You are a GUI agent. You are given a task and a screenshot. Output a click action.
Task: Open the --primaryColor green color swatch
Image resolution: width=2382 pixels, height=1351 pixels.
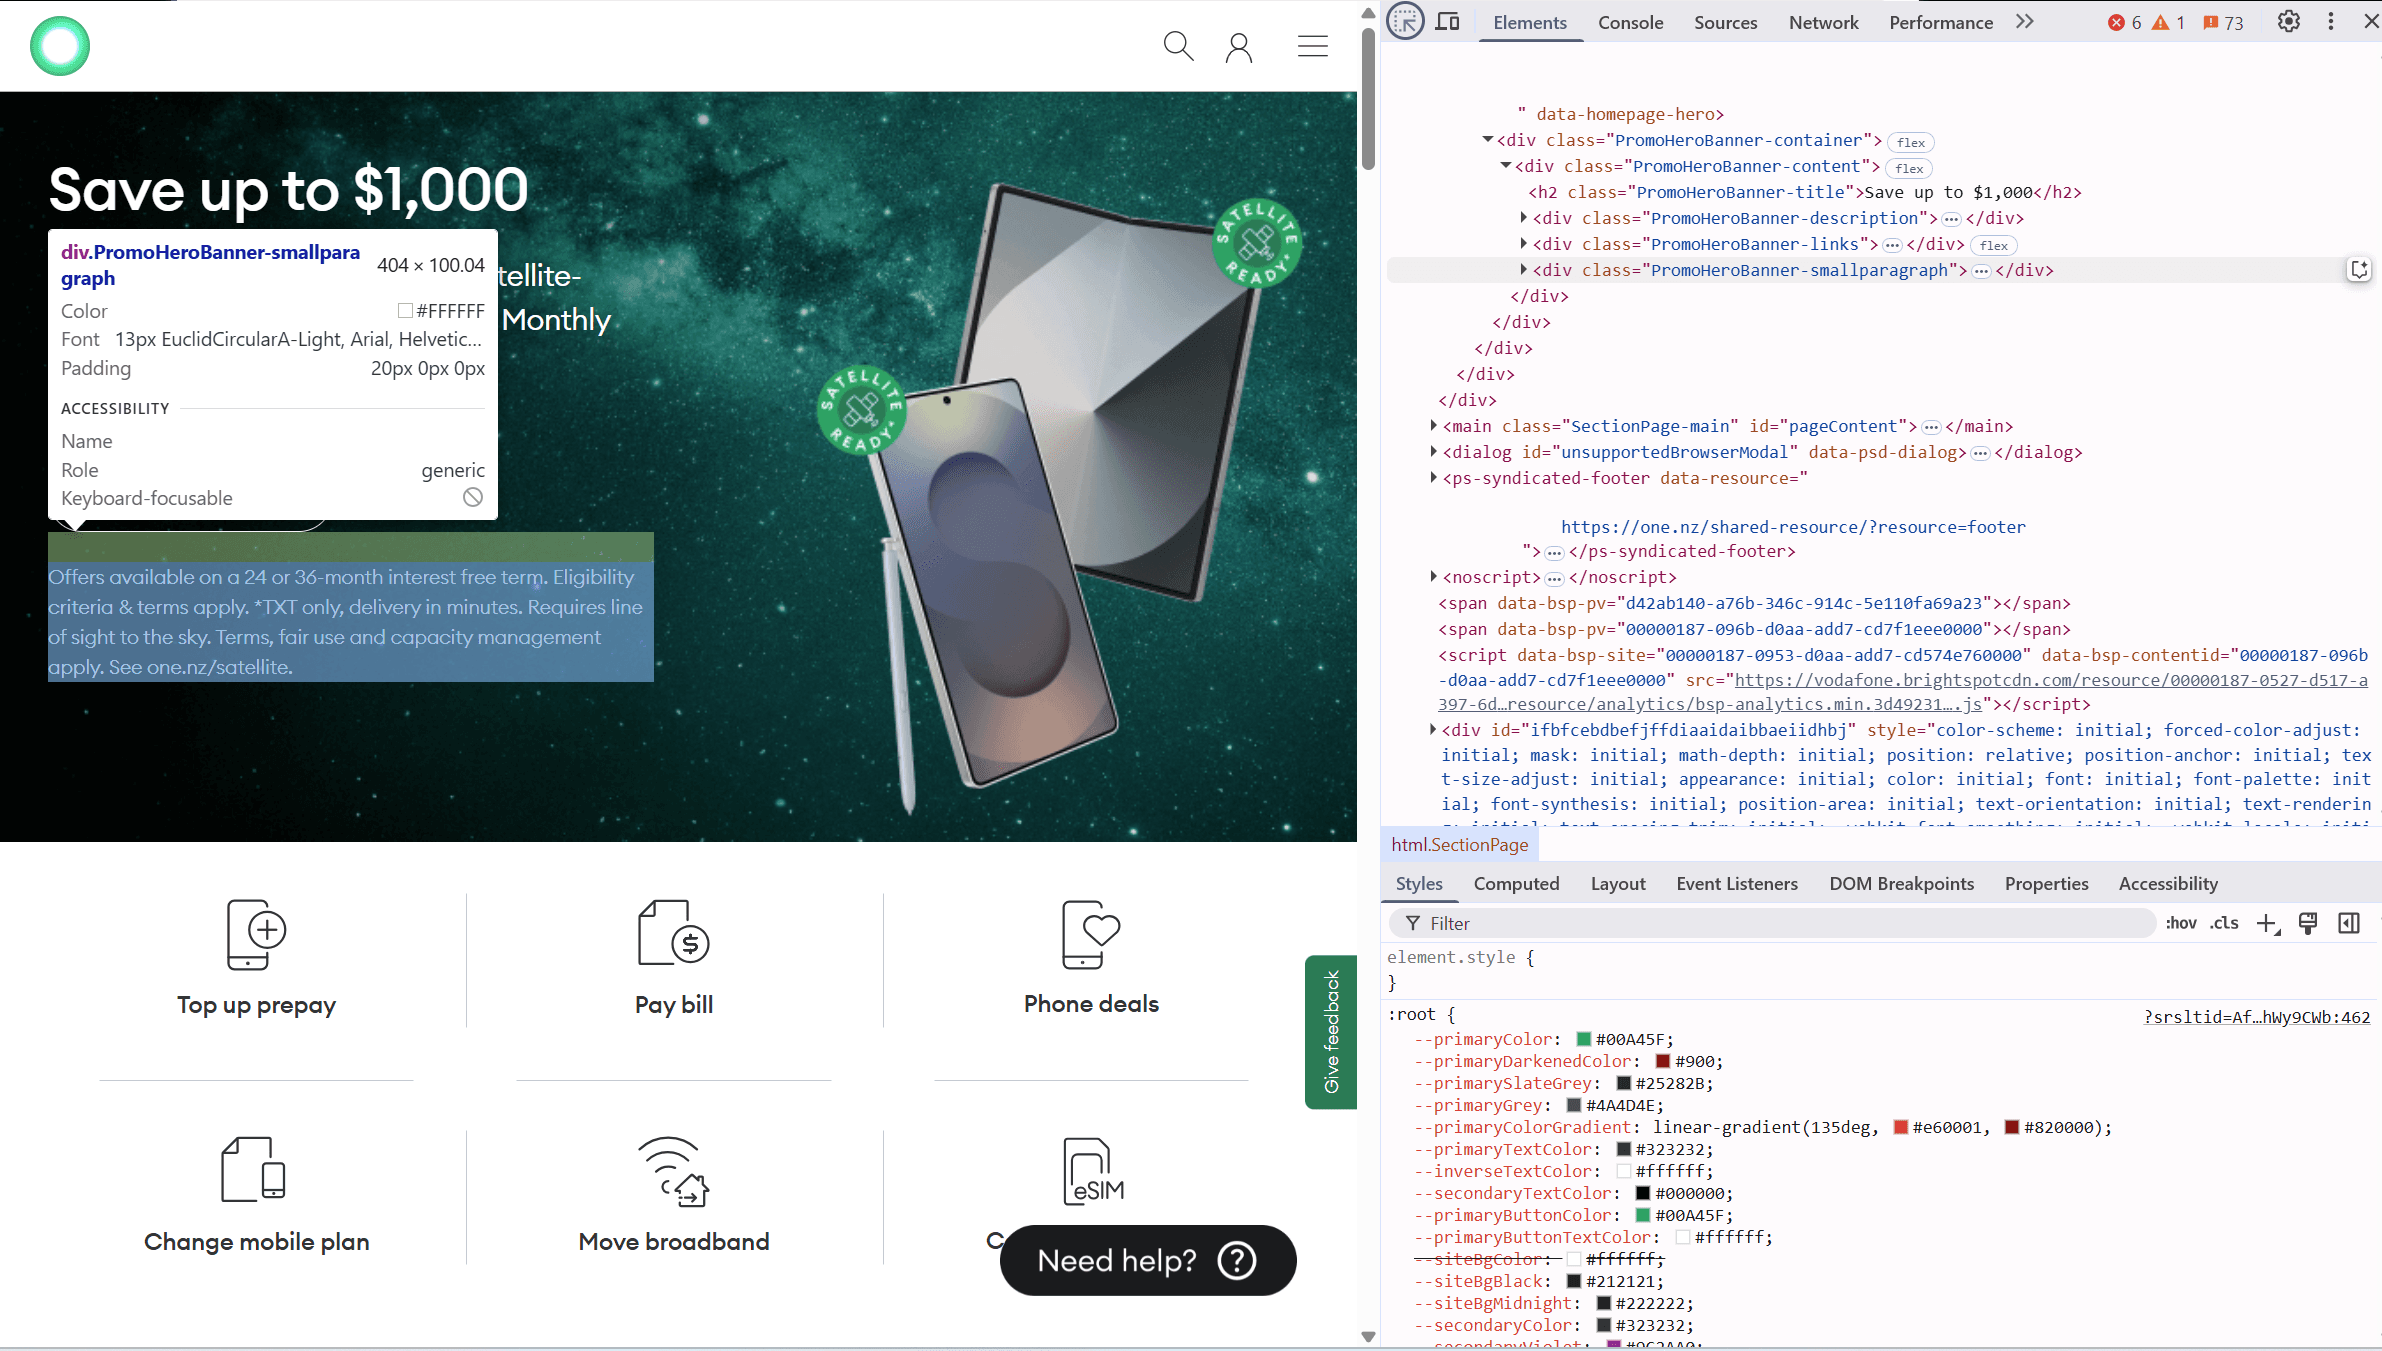click(1584, 1040)
